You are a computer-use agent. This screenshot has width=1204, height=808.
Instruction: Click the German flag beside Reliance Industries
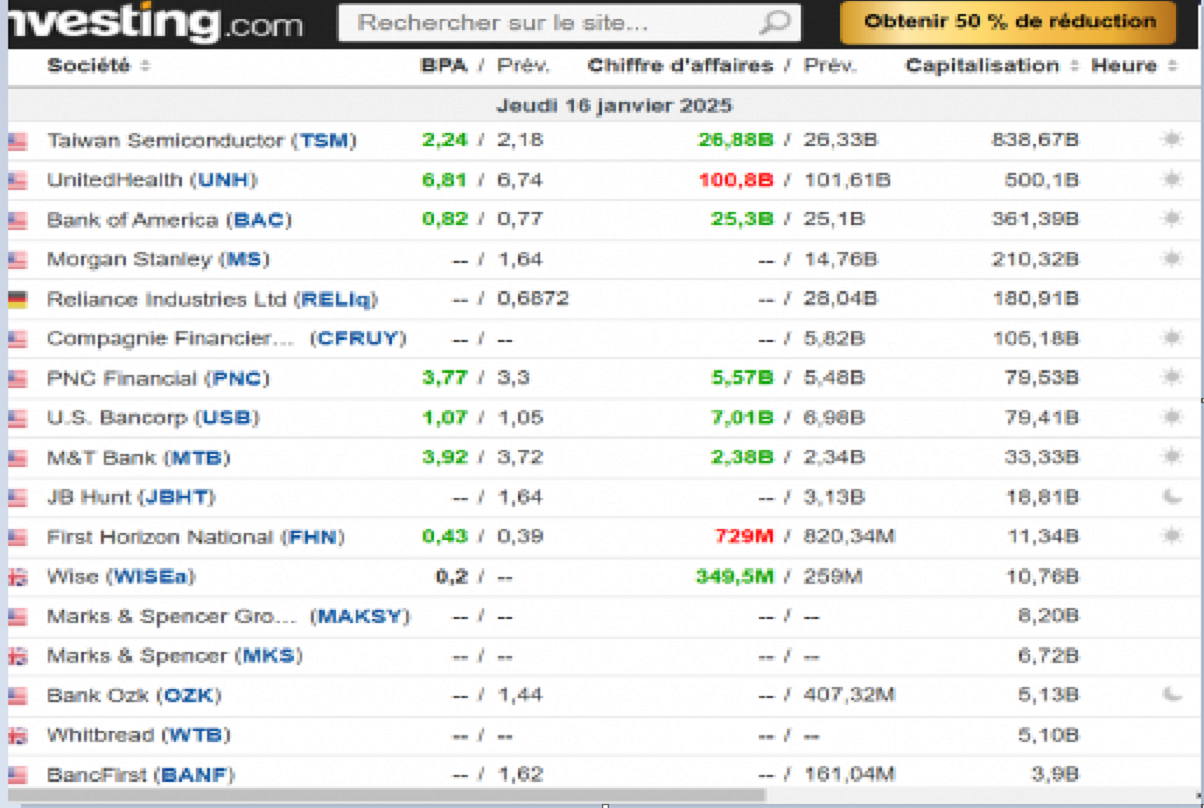click(18, 300)
